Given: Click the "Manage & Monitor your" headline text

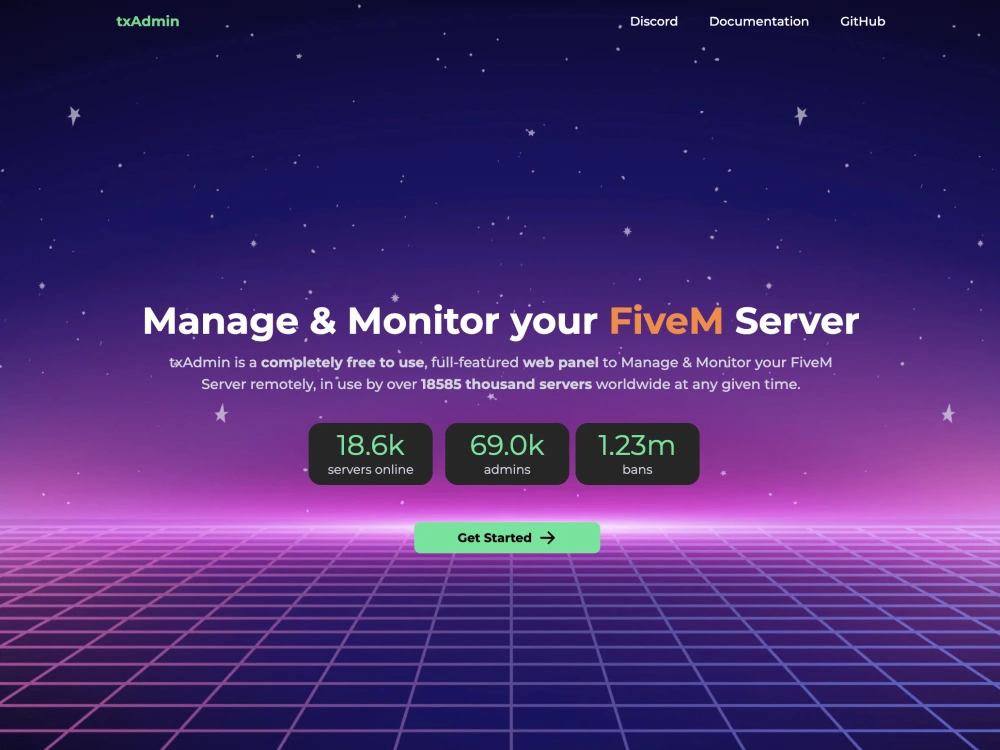Looking at the screenshot, I should pyautogui.click(x=370, y=321).
